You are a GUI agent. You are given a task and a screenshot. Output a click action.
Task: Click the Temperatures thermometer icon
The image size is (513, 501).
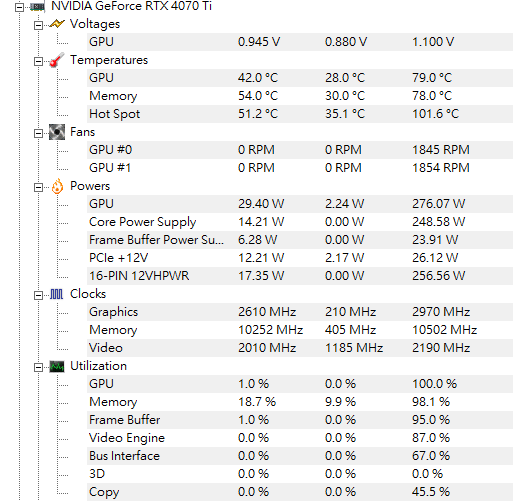click(57, 60)
